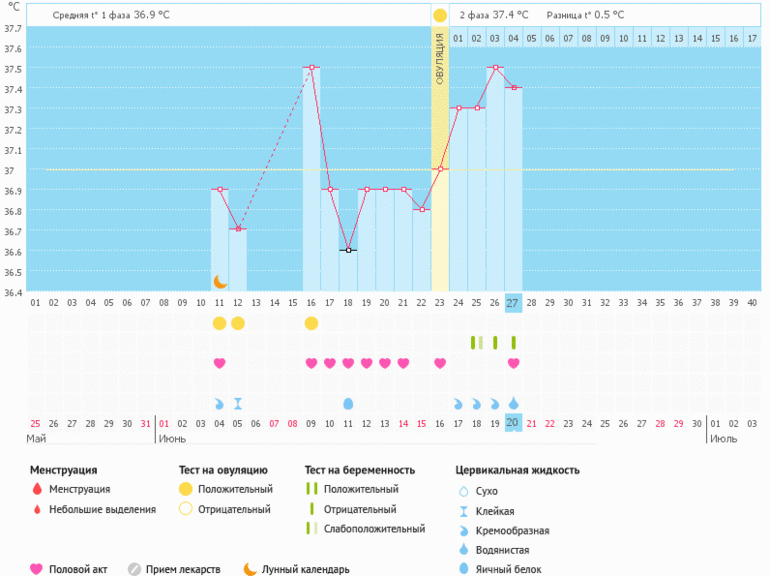Screen dimensions: 770x576
Task: Click the 36.8 temperature point on day 22
Action: tap(422, 209)
